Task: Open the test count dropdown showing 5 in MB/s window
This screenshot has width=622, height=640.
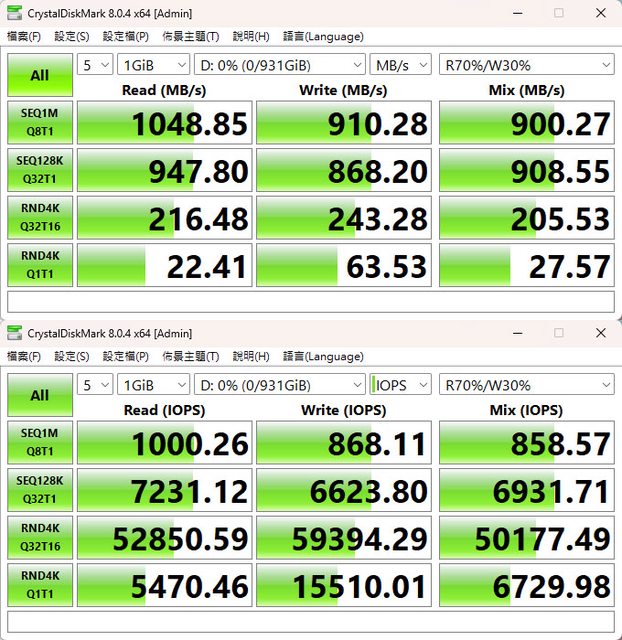Action: pyautogui.click(x=94, y=65)
